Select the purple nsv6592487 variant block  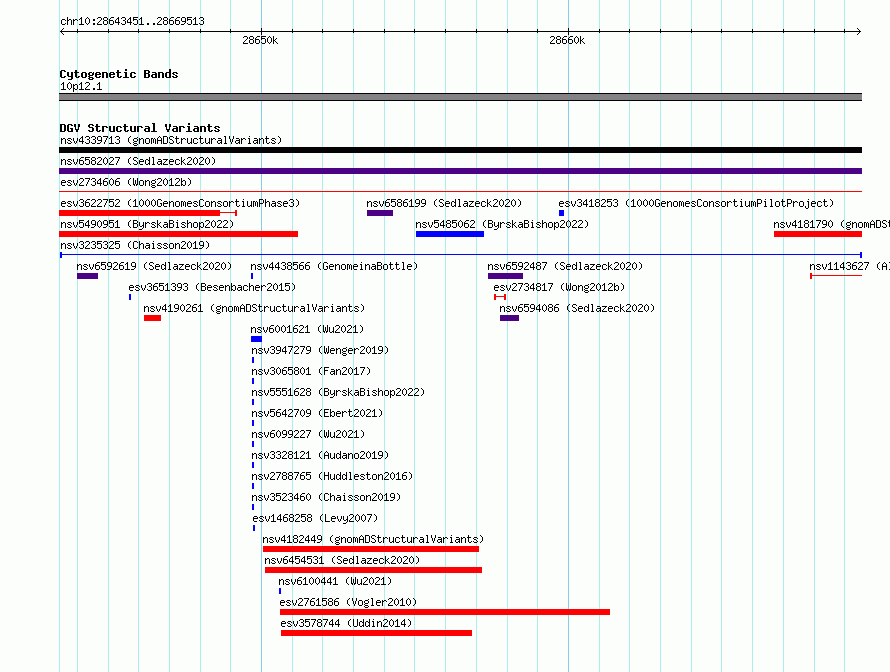click(505, 276)
